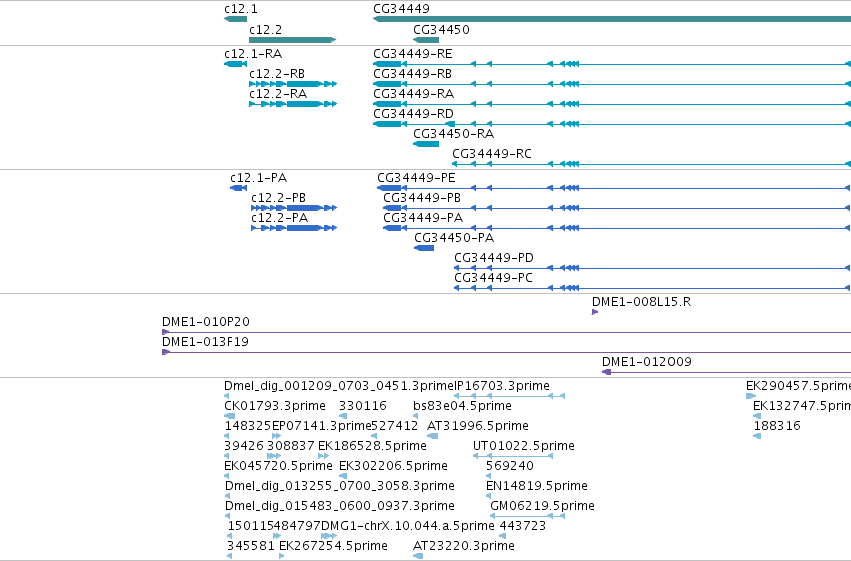Open the CG34449-PA protein label

[x=423, y=218]
